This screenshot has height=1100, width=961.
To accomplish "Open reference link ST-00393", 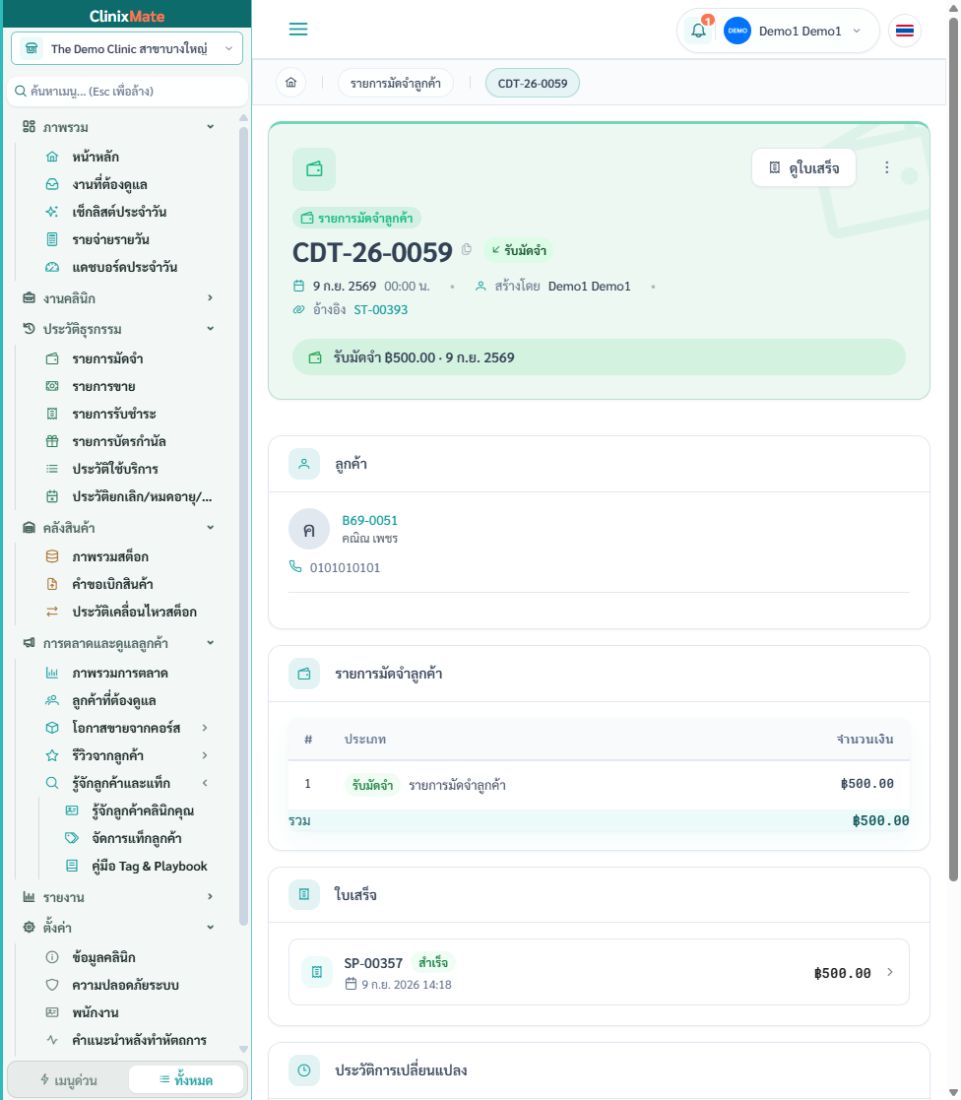I will click(380, 309).
